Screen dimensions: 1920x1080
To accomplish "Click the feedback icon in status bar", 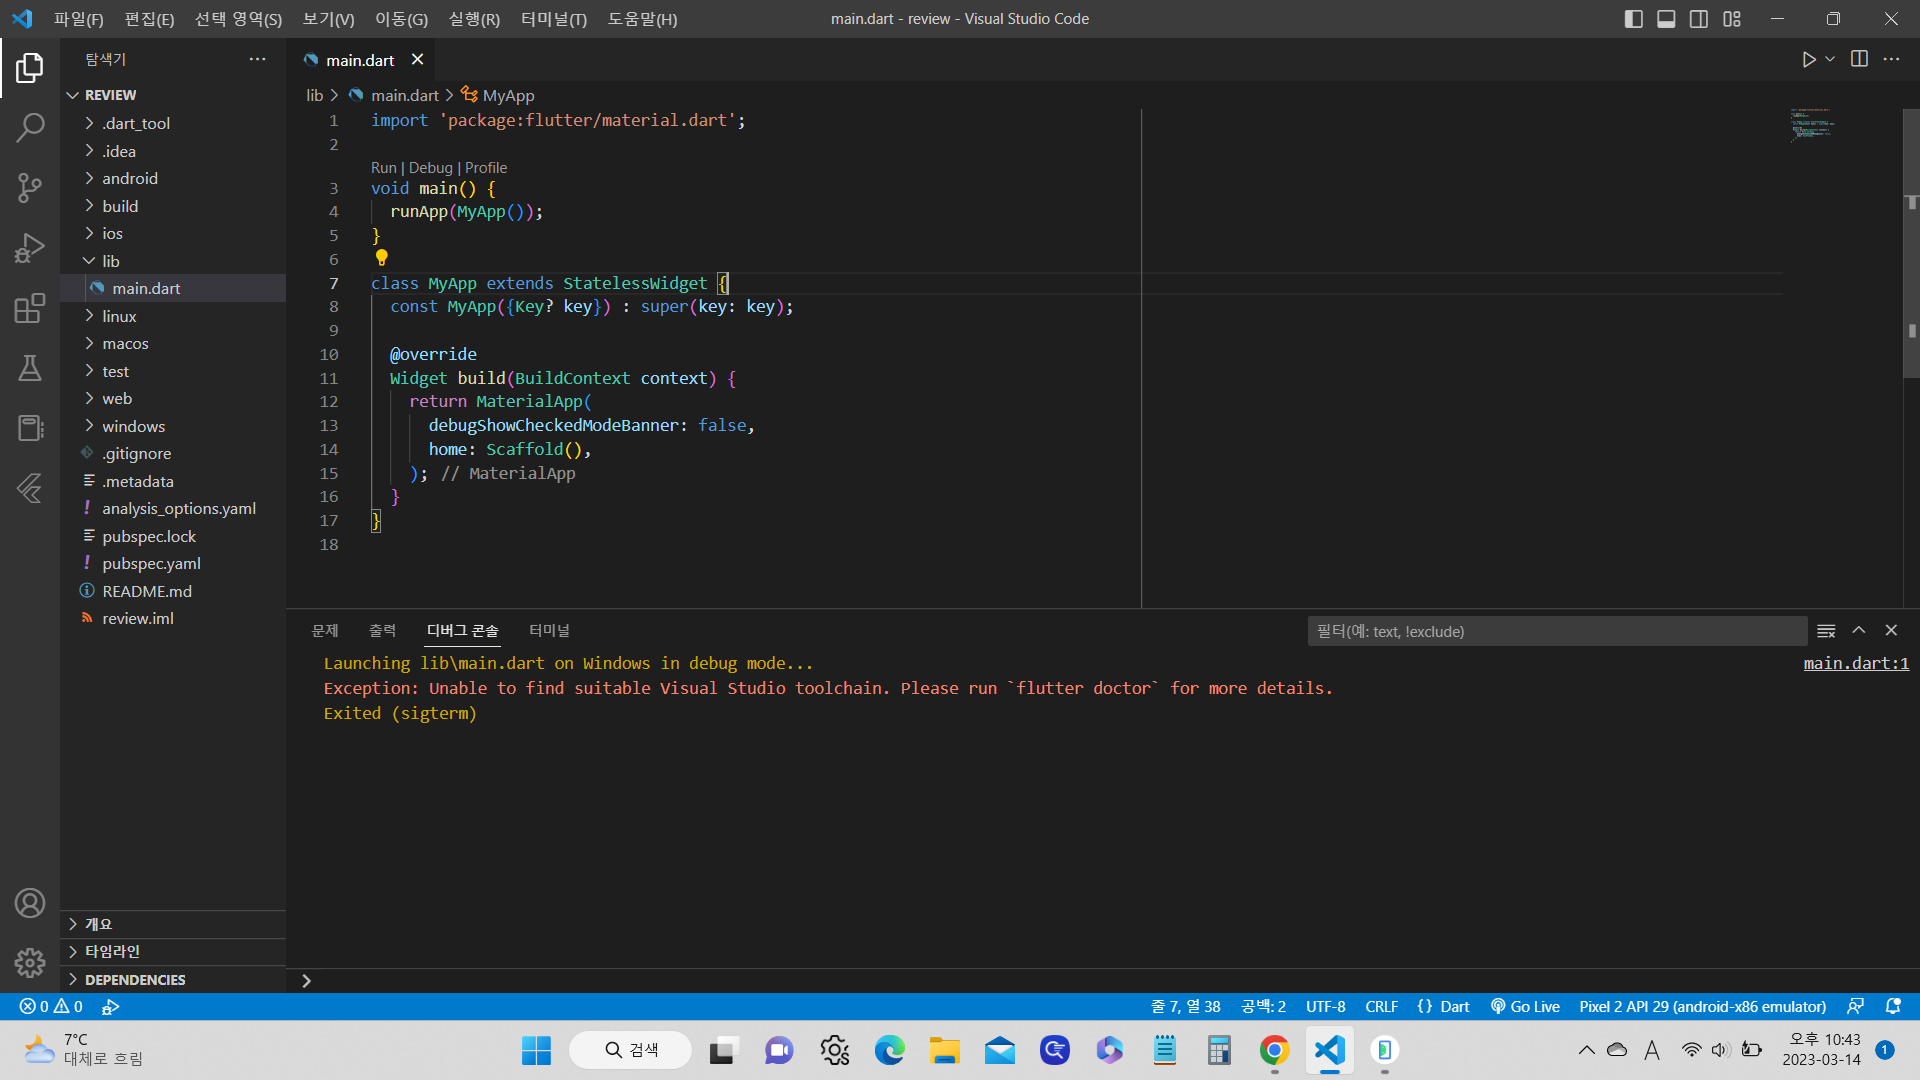I will pos(1855,1006).
